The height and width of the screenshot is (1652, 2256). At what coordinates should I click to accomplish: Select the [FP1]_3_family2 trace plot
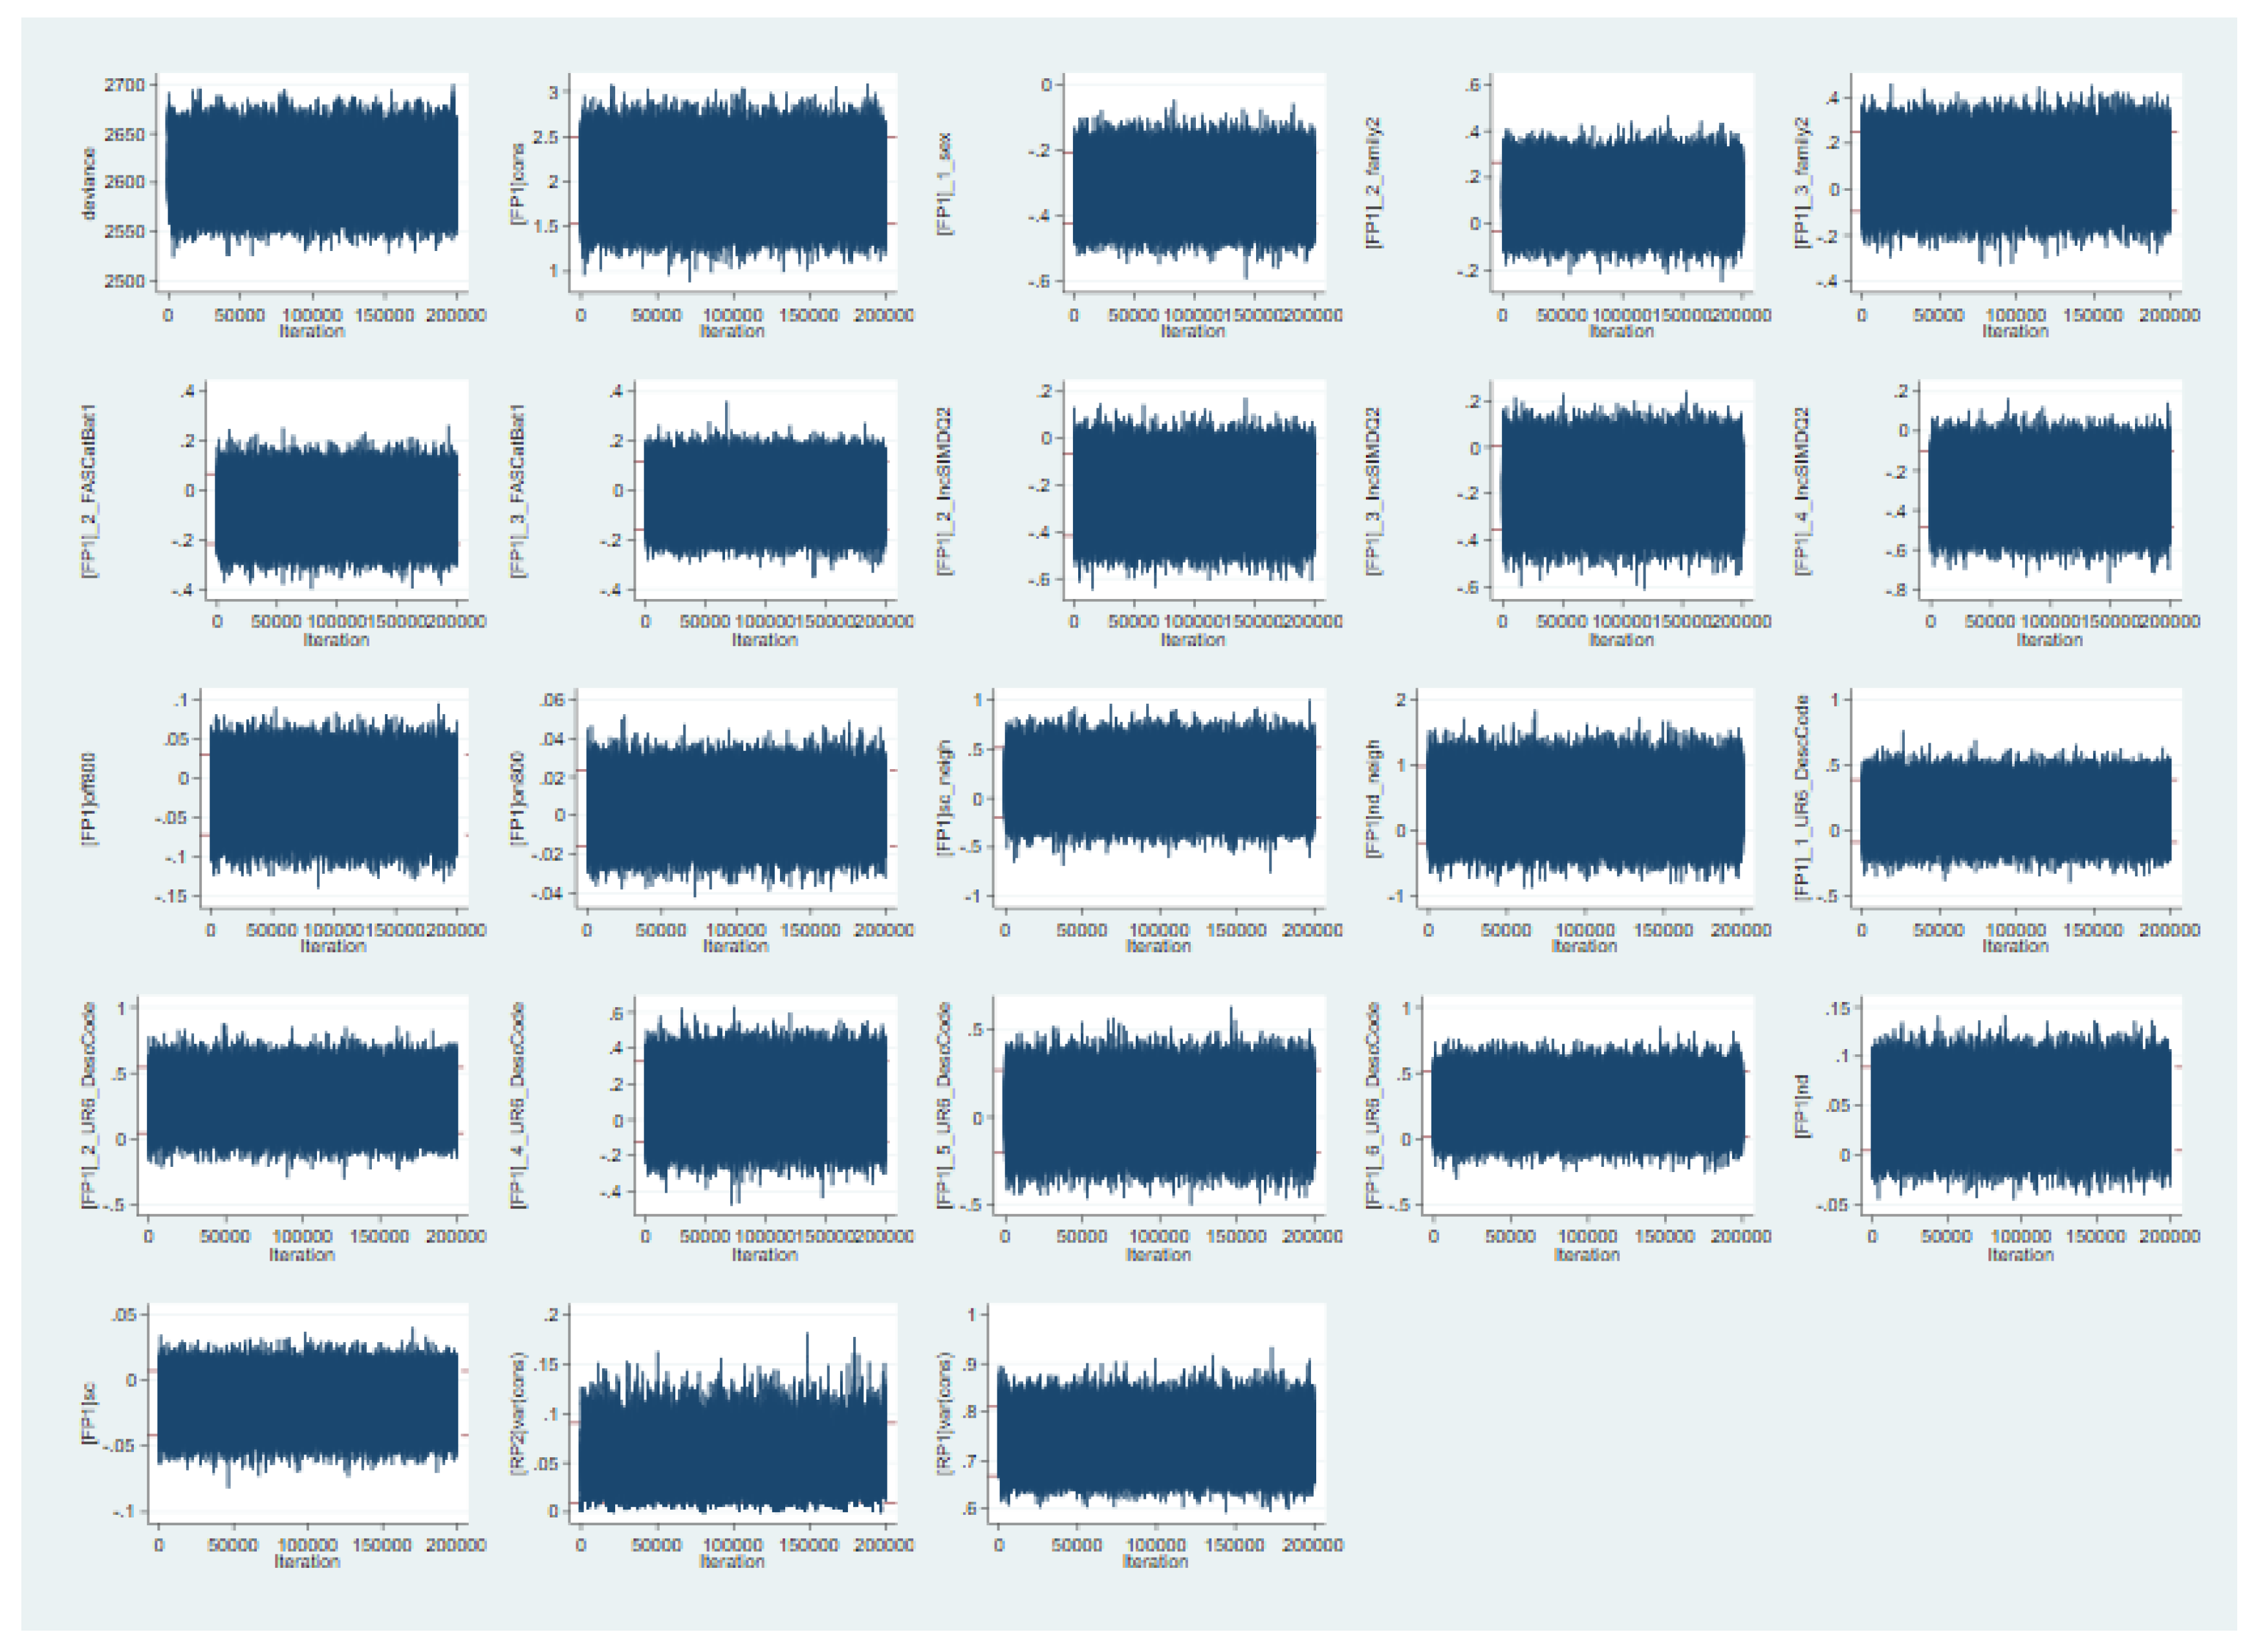pos(2015,182)
